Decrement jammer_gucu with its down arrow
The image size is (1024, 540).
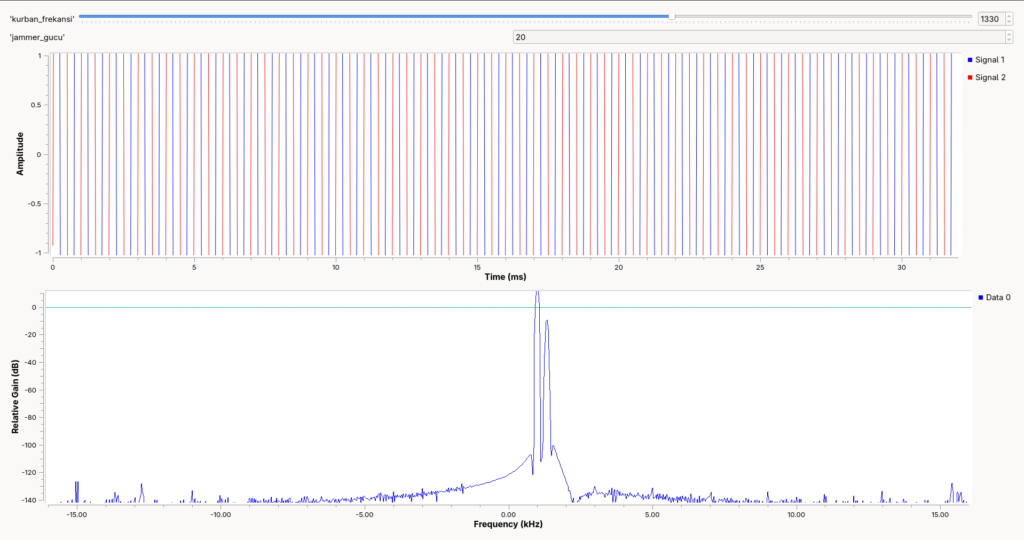click(1008, 40)
